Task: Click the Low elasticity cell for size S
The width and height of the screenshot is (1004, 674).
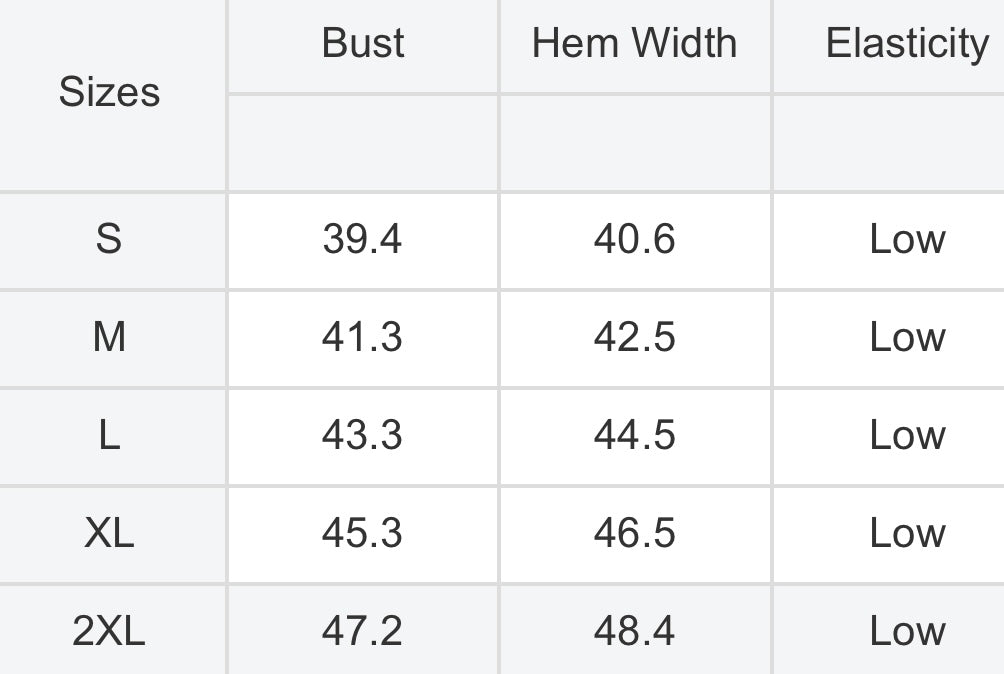Action: pyautogui.click(x=907, y=239)
